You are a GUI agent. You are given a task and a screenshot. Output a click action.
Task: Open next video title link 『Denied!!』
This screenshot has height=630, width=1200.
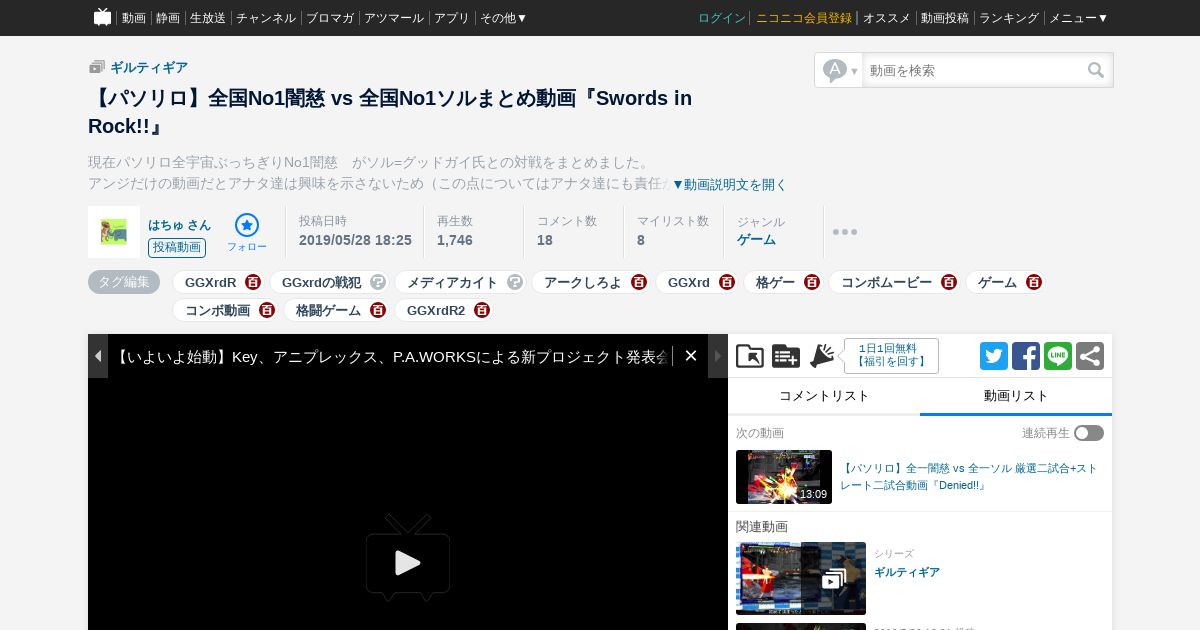coord(969,477)
